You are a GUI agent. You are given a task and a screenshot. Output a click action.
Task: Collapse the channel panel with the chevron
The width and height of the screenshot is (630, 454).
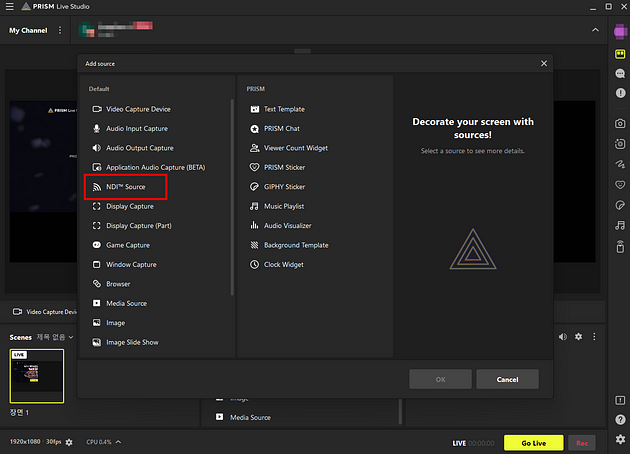point(596,30)
